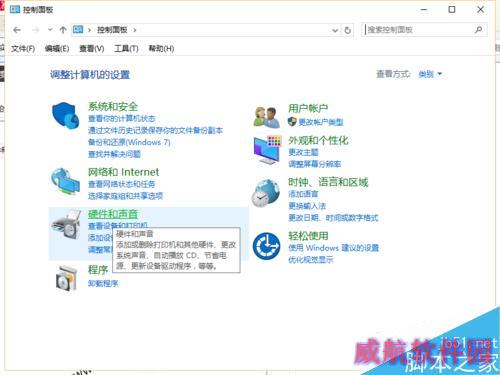
Task: Click 选择家庭组和共享选项 link
Action: [x=125, y=196]
